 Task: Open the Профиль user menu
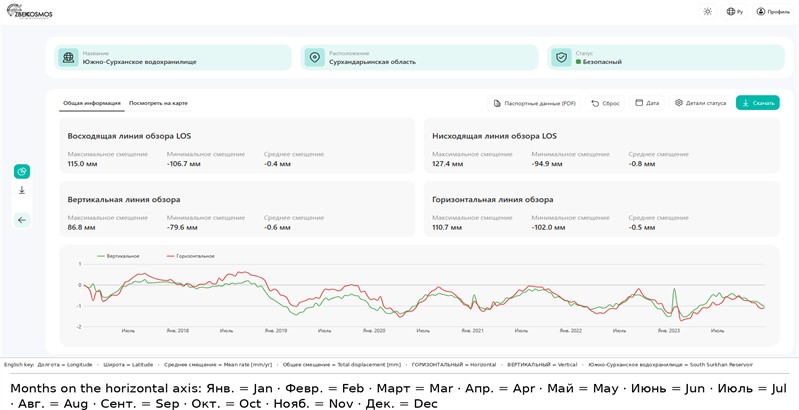click(773, 12)
